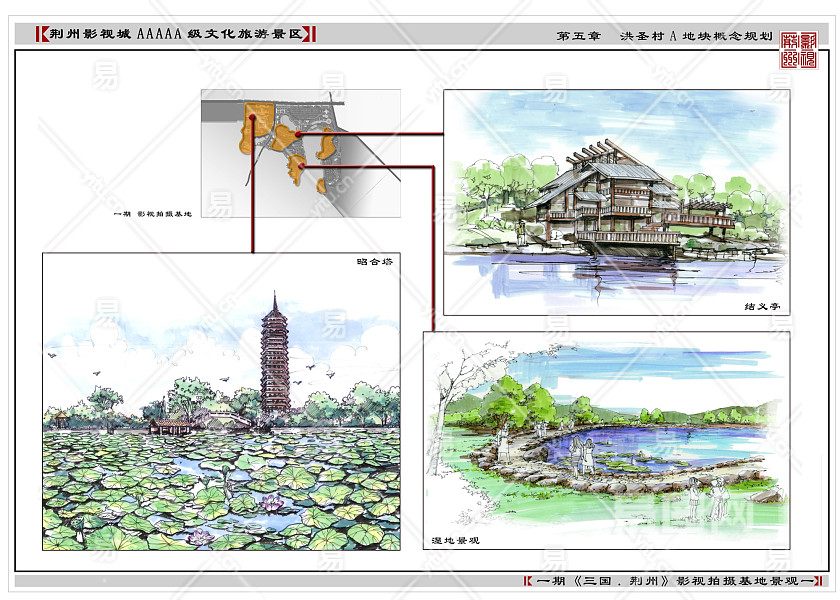Viewport: 840px width, 600px height.
Task: Click chapter heading 第五章 洪圣村 A 地块概念规划
Action: coord(664,36)
